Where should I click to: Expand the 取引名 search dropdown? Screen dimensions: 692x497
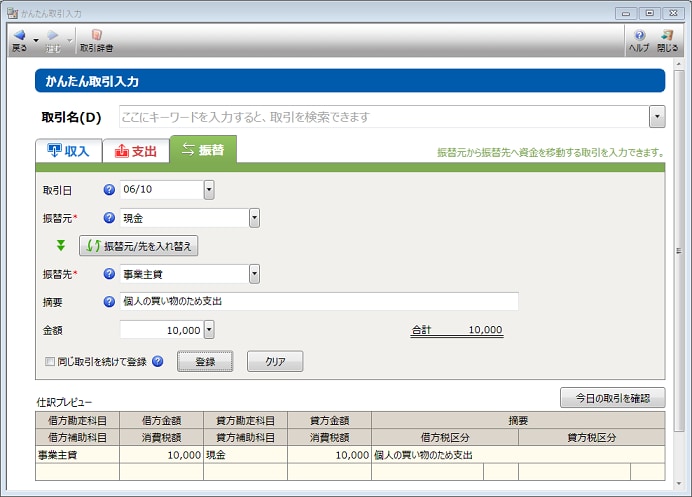click(x=656, y=117)
